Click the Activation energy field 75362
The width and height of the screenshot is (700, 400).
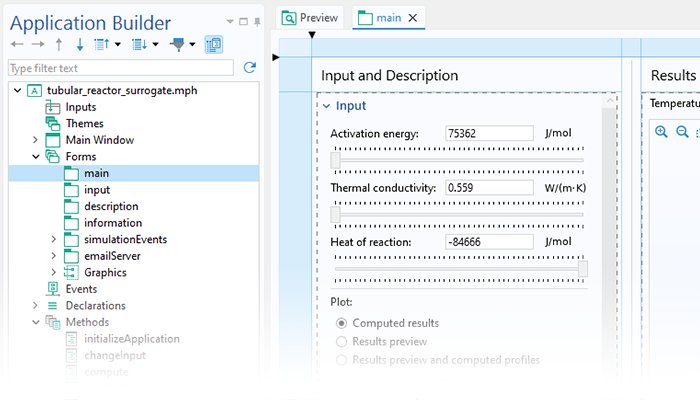click(x=489, y=133)
